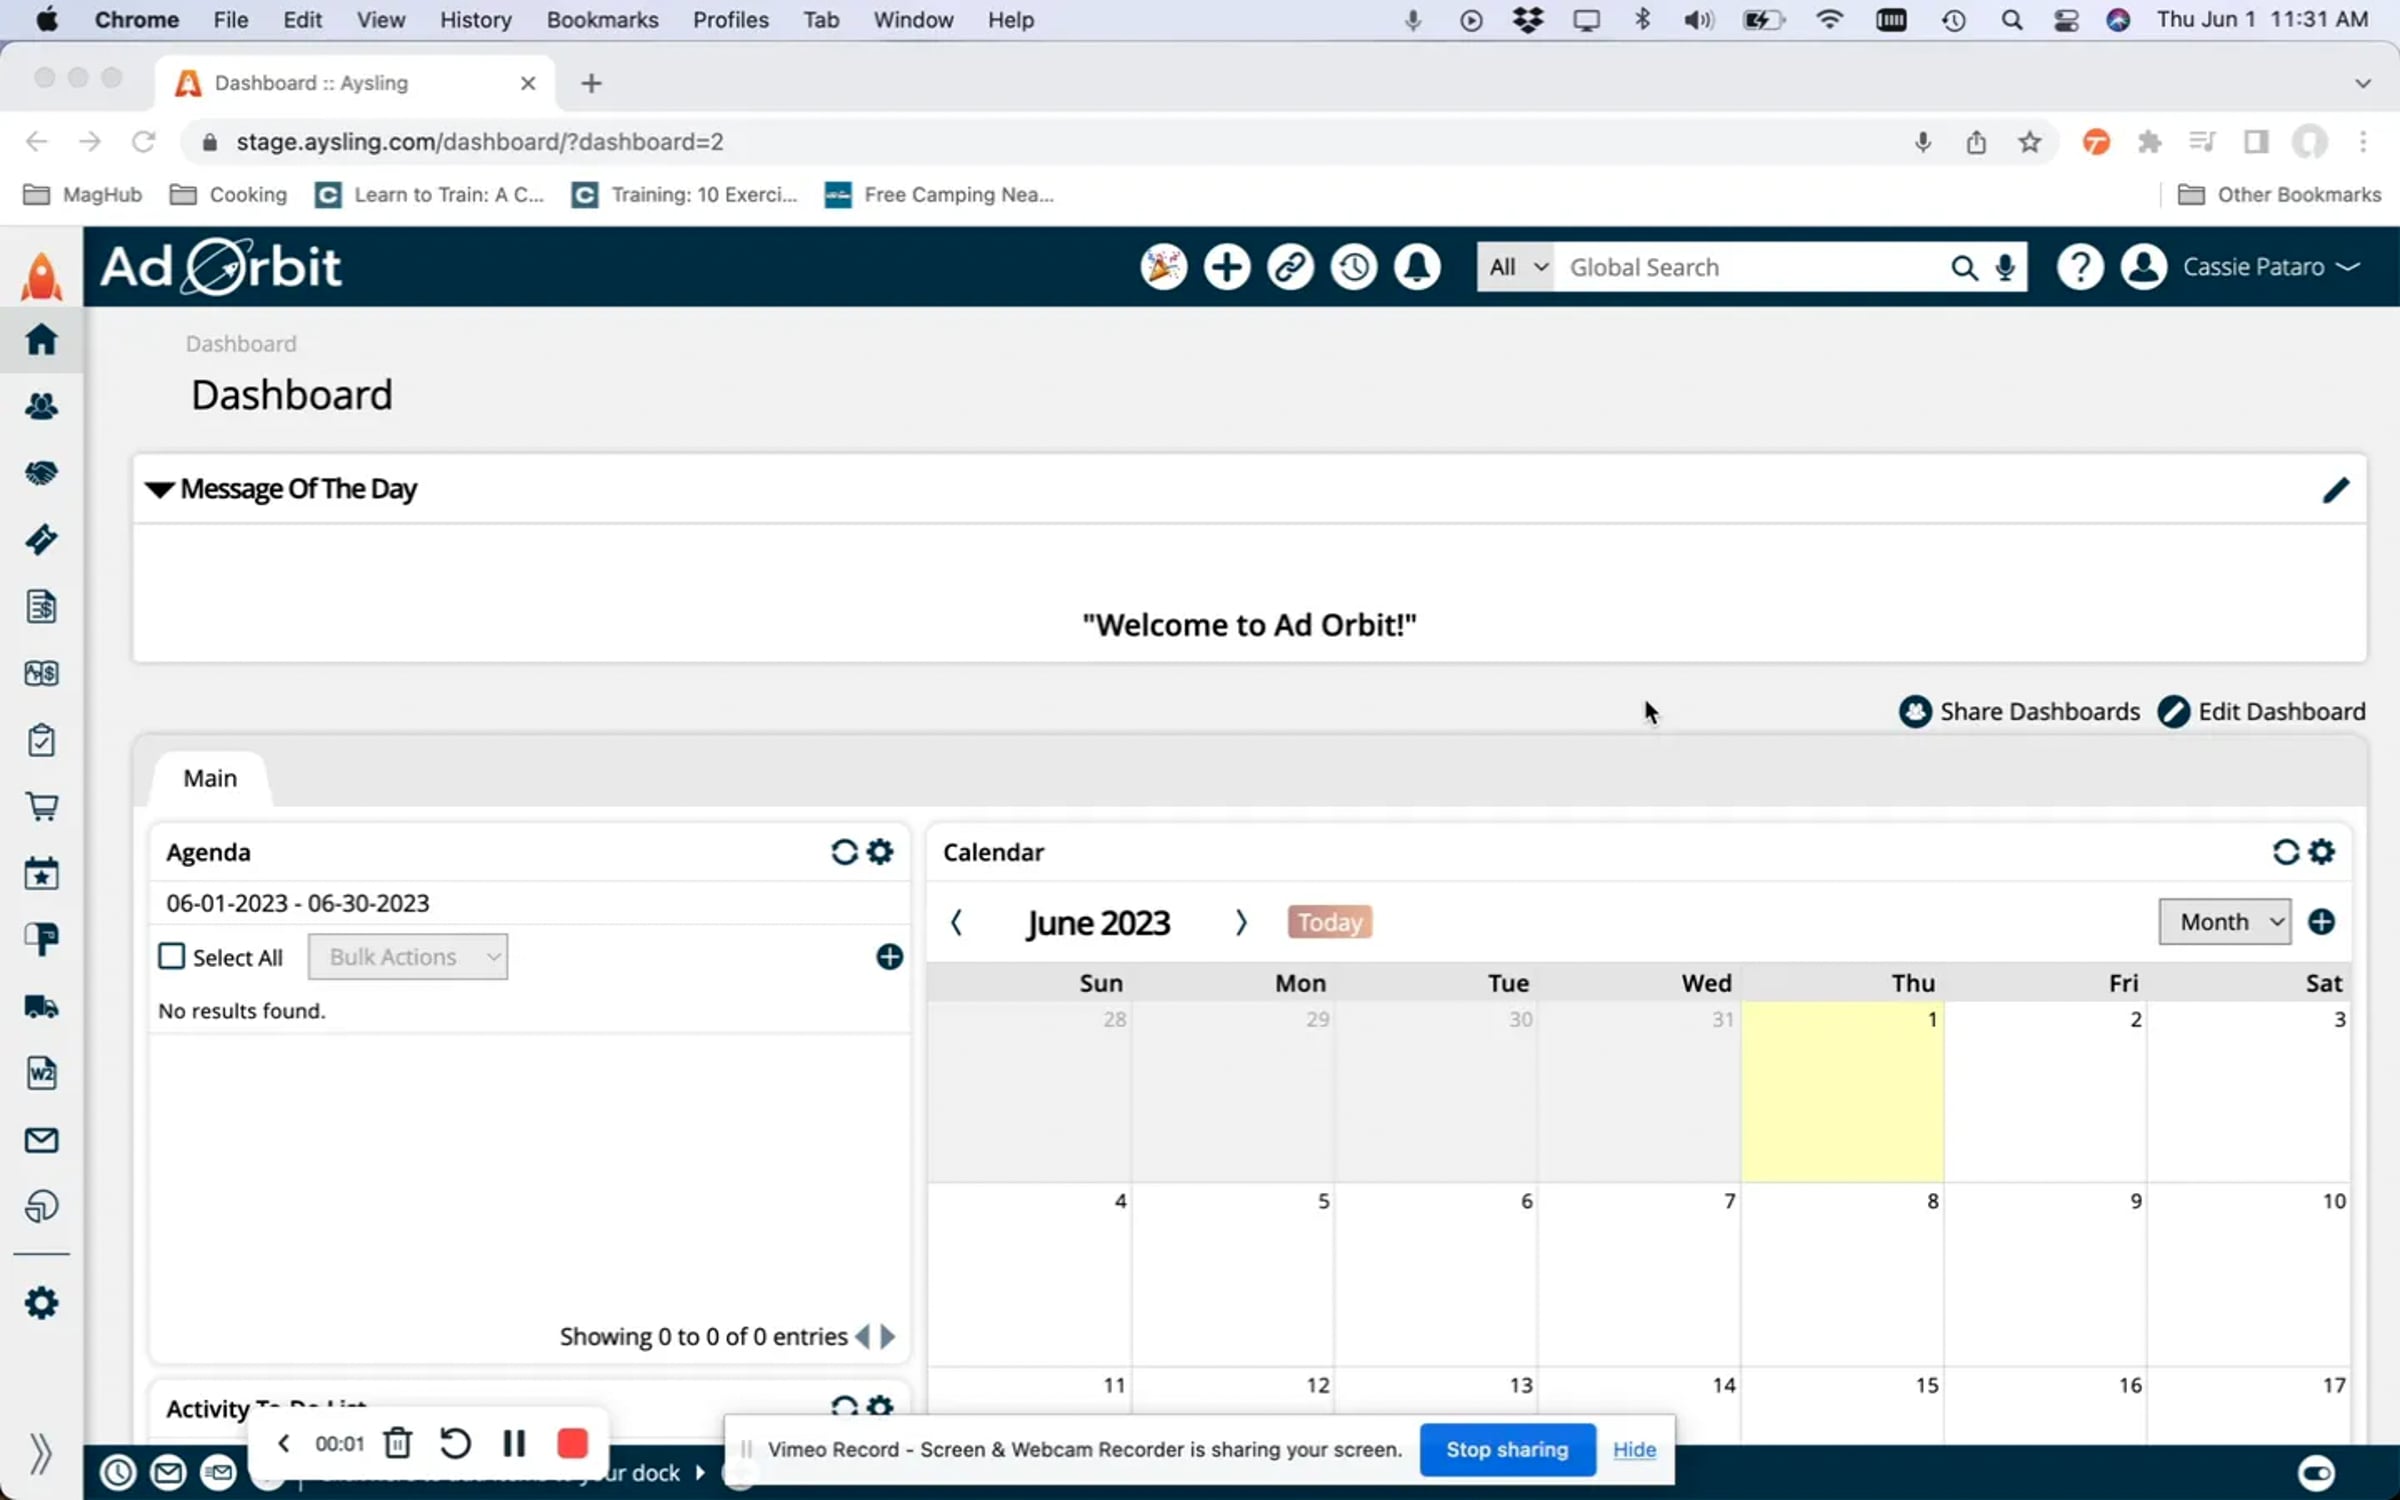Open the Month view dropdown
The height and width of the screenshot is (1500, 2400).
(x=2224, y=922)
